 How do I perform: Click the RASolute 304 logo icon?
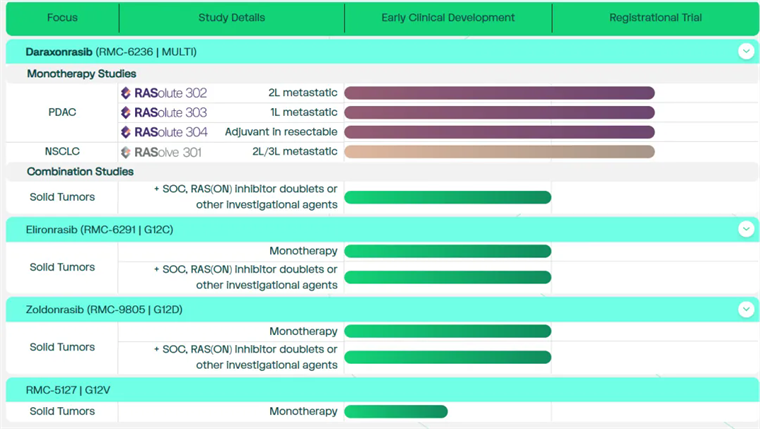tap(126, 132)
